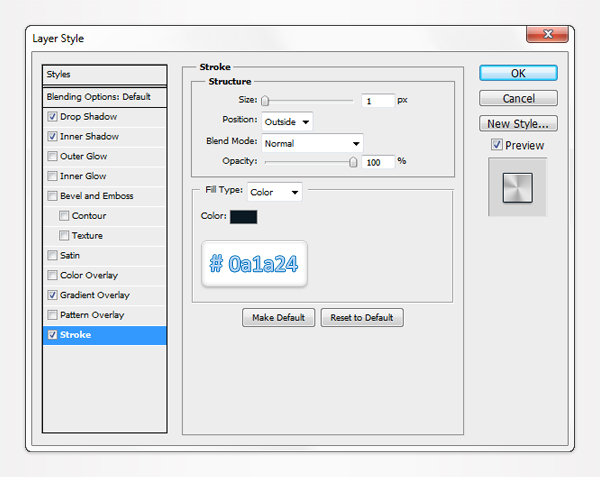Click the style preview thumbnail
The width and height of the screenshot is (600, 477).
517,187
